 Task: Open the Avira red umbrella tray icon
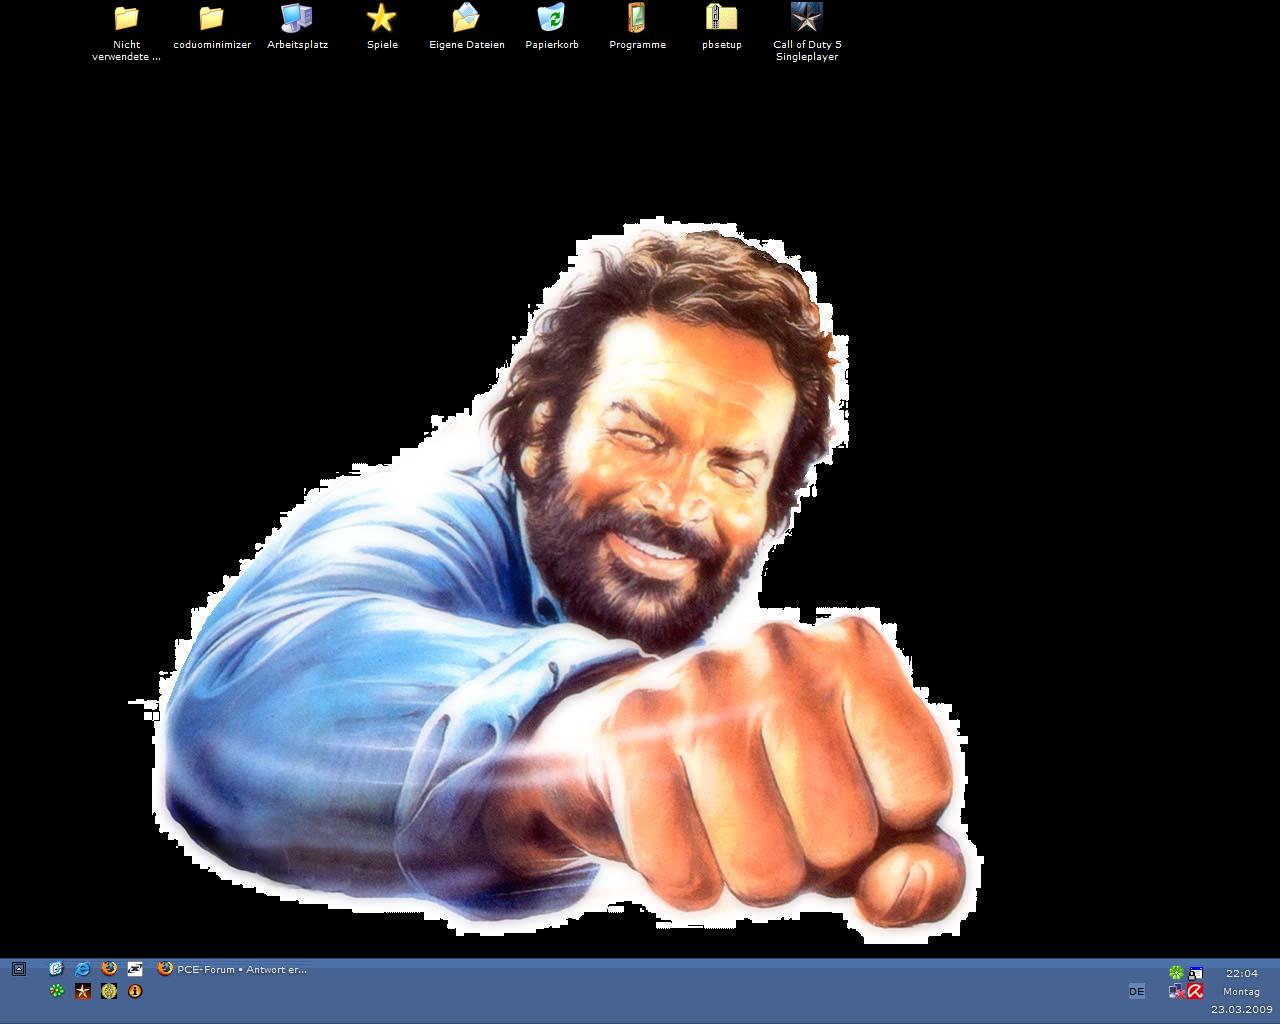pos(1195,991)
